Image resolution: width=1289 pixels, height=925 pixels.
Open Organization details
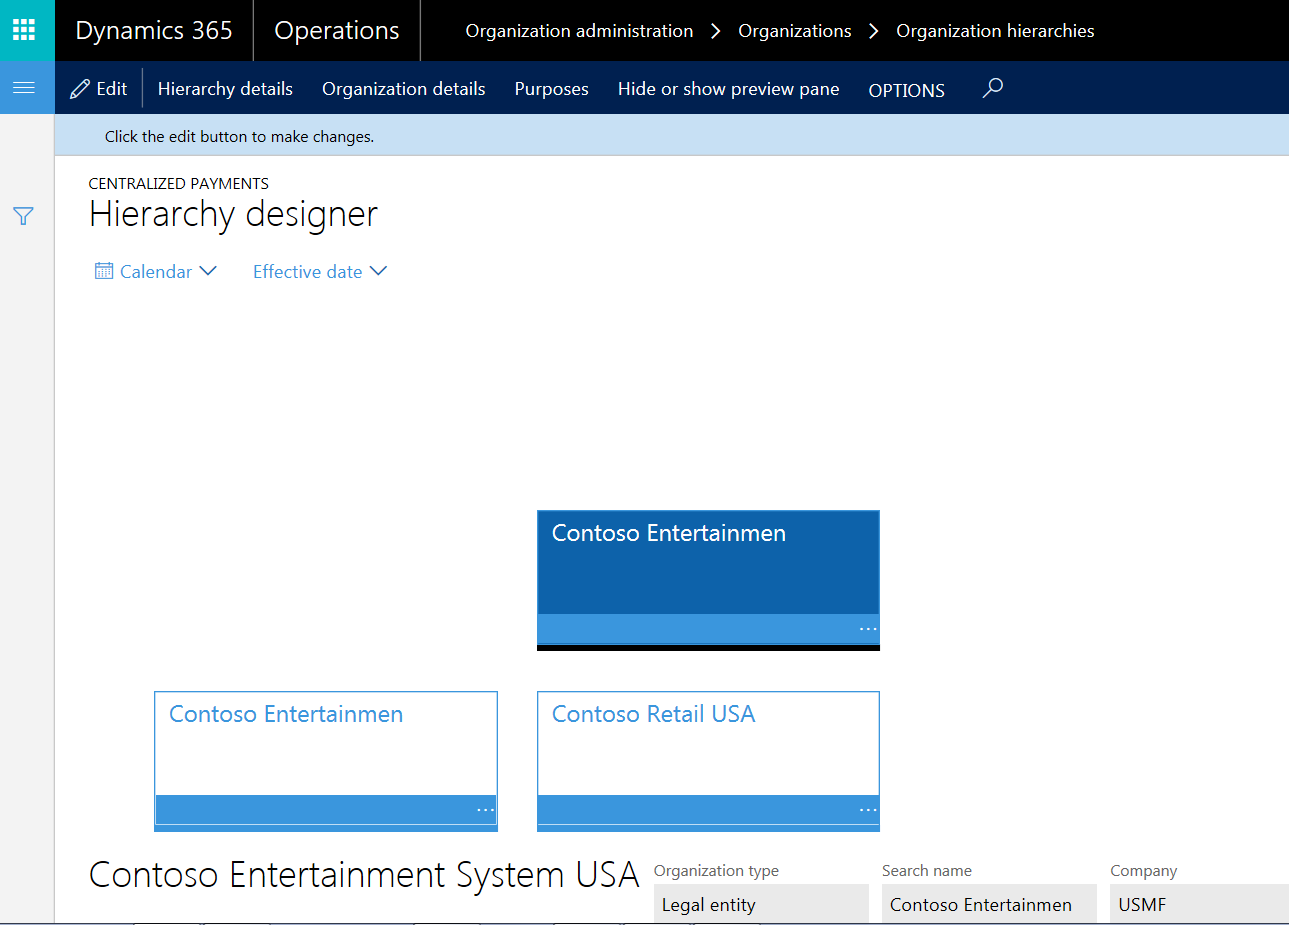[x=403, y=89]
